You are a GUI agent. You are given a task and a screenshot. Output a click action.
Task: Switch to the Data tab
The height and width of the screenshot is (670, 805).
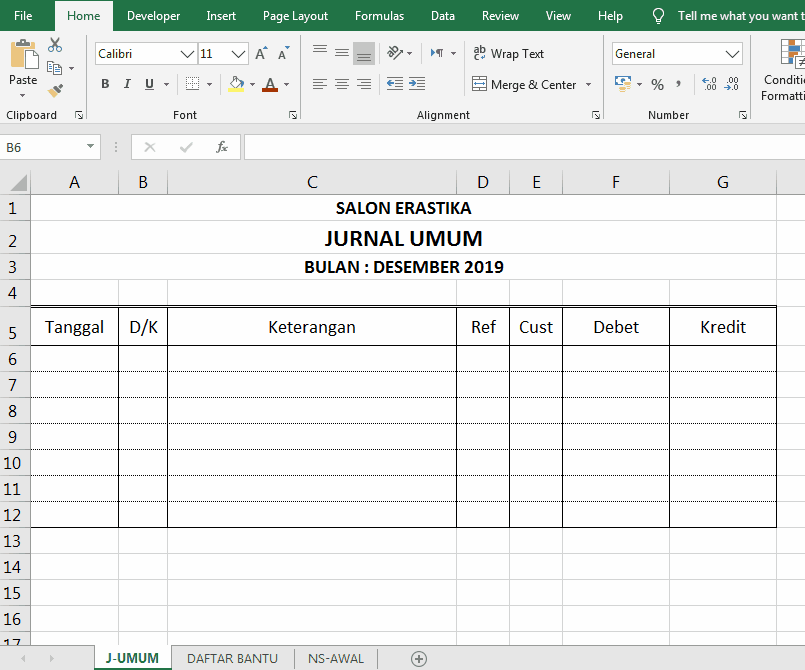tap(443, 16)
